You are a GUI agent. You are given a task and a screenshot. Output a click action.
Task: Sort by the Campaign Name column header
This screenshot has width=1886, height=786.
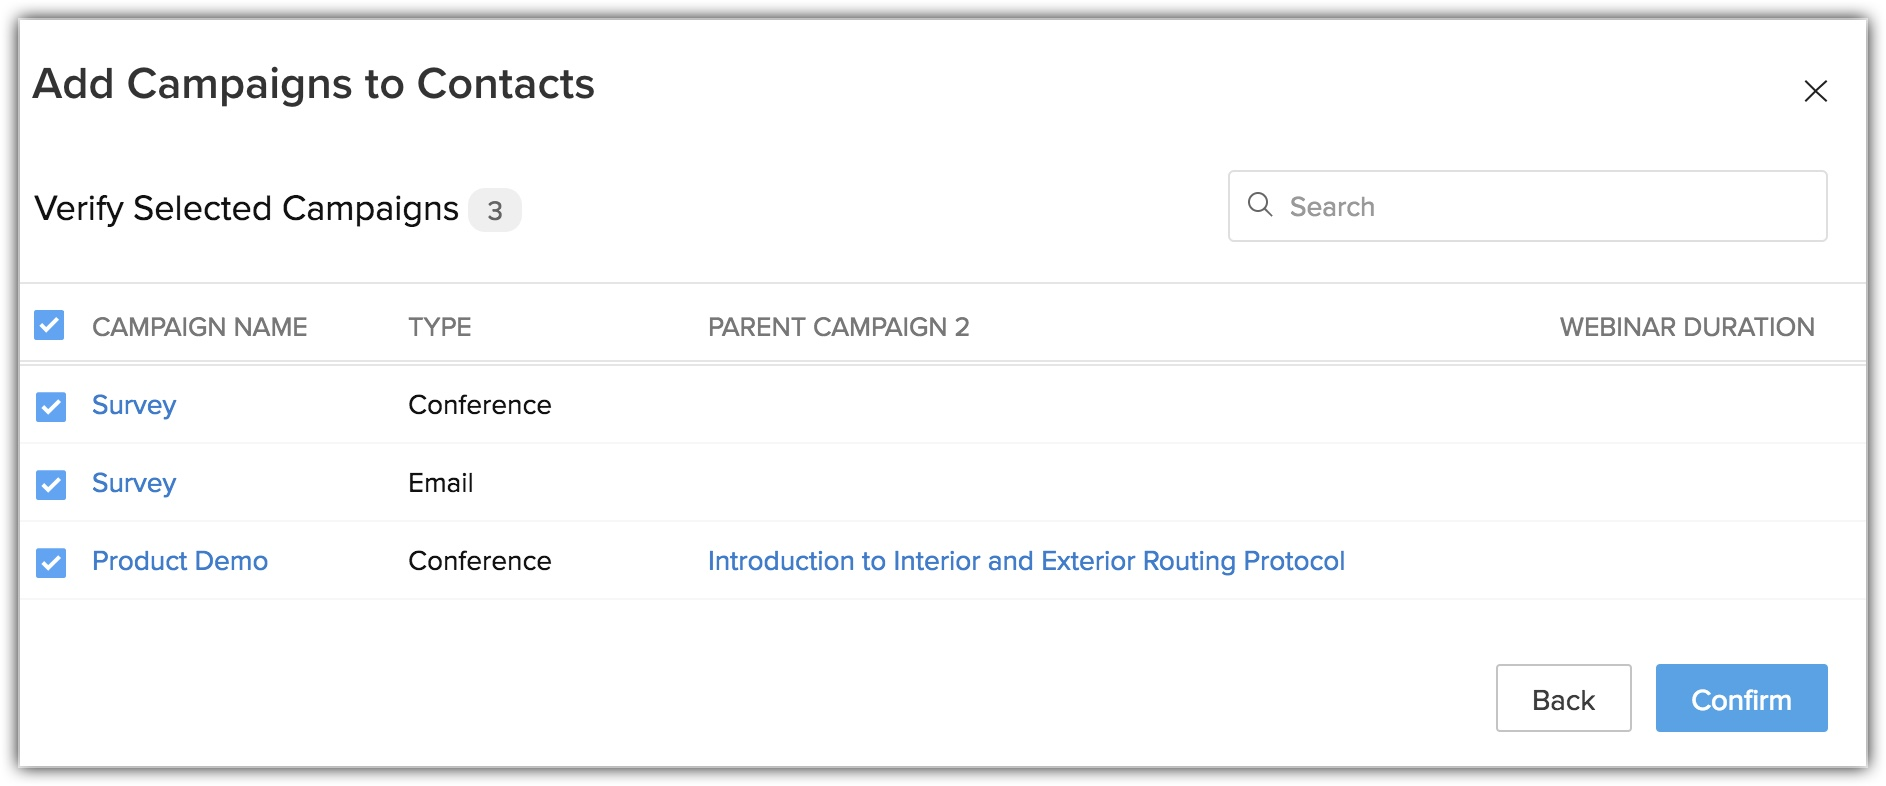pos(199,327)
